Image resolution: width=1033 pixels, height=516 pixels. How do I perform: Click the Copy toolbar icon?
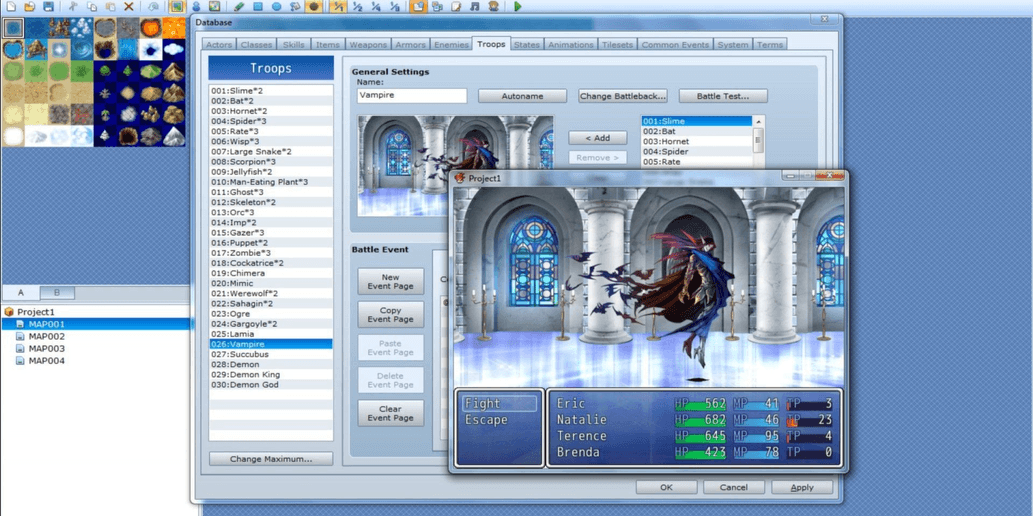pos(92,7)
